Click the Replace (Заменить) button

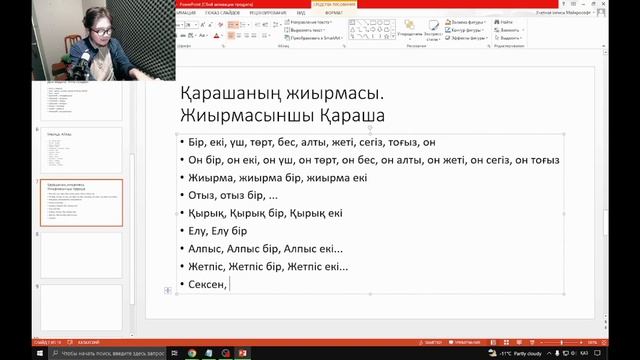(509, 30)
